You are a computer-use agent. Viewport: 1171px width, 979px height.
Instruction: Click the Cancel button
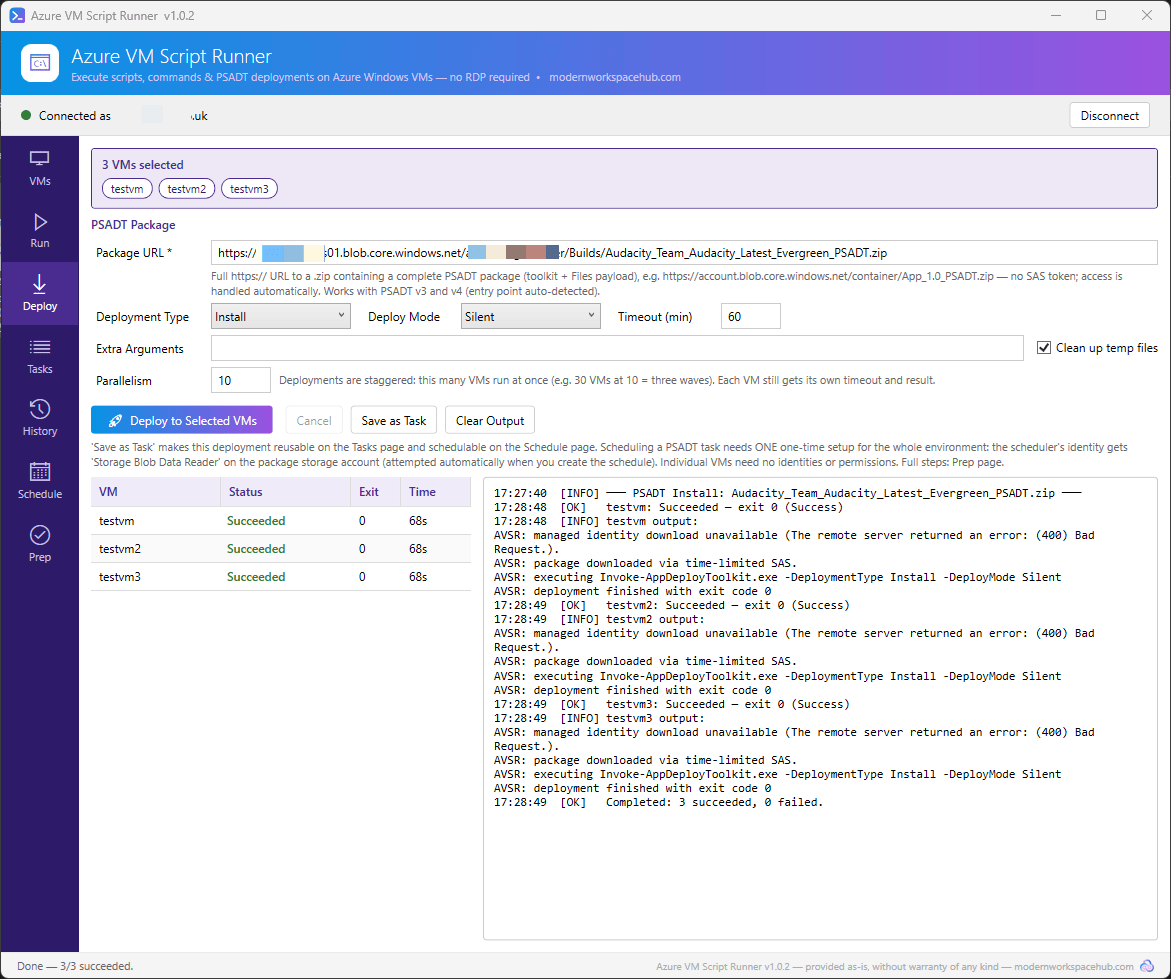click(314, 420)
